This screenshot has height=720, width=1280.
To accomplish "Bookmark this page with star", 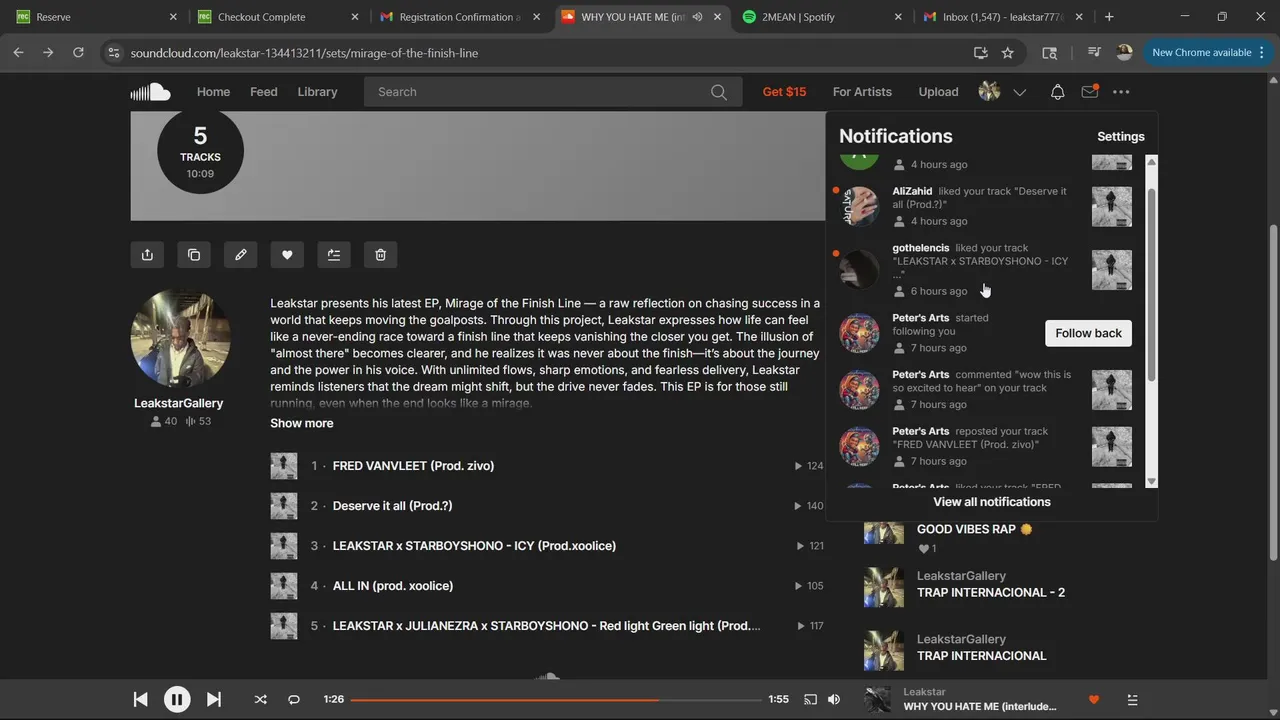I will [1008, 53].
